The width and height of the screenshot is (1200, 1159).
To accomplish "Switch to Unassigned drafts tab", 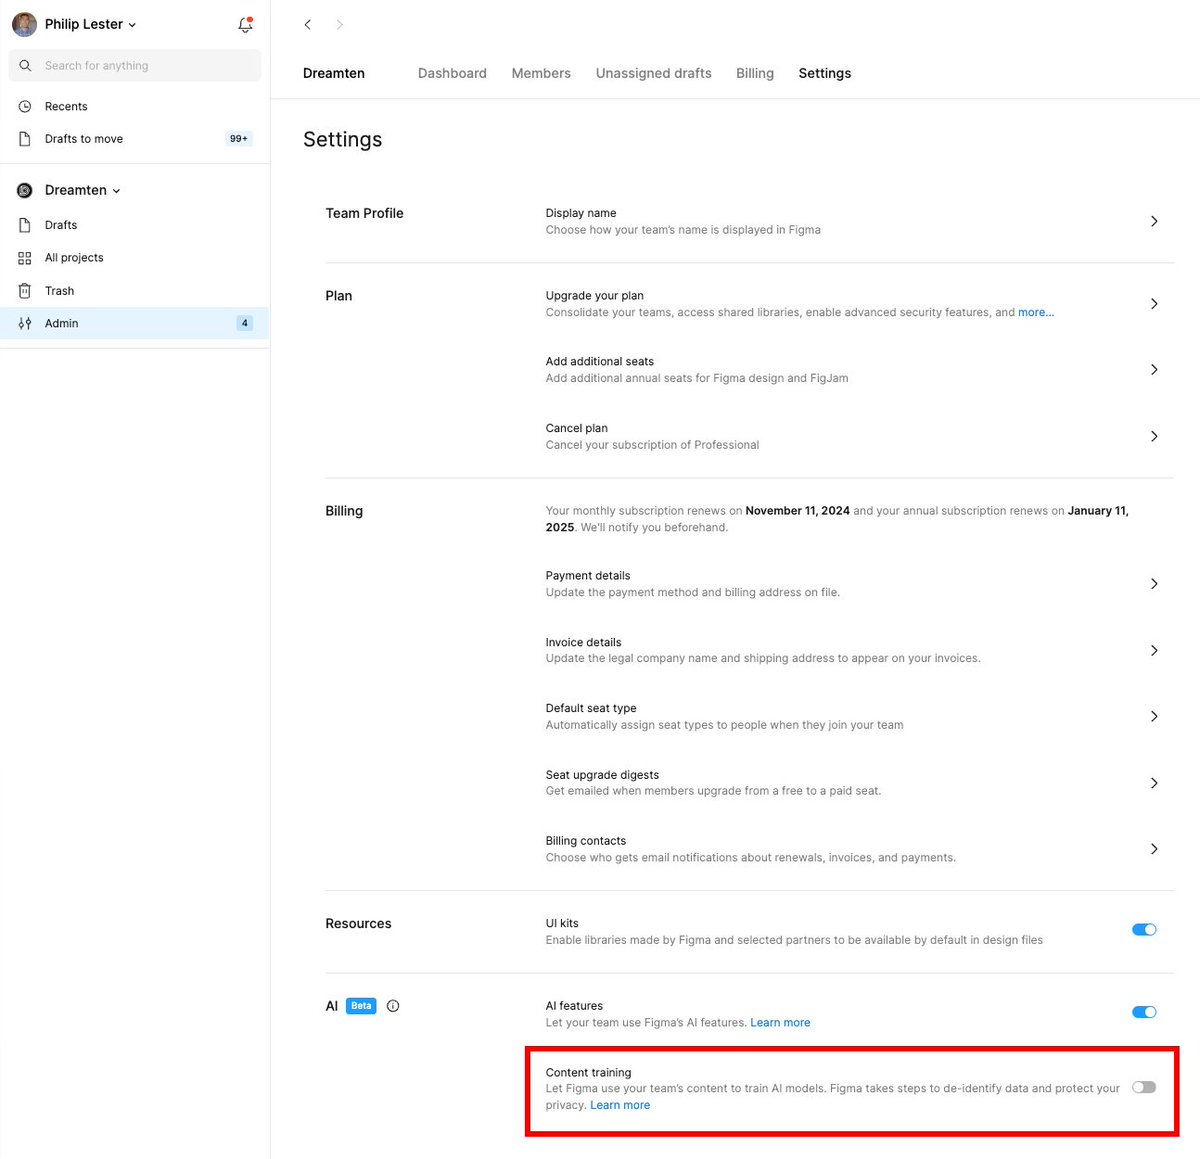I will (654, 73).
